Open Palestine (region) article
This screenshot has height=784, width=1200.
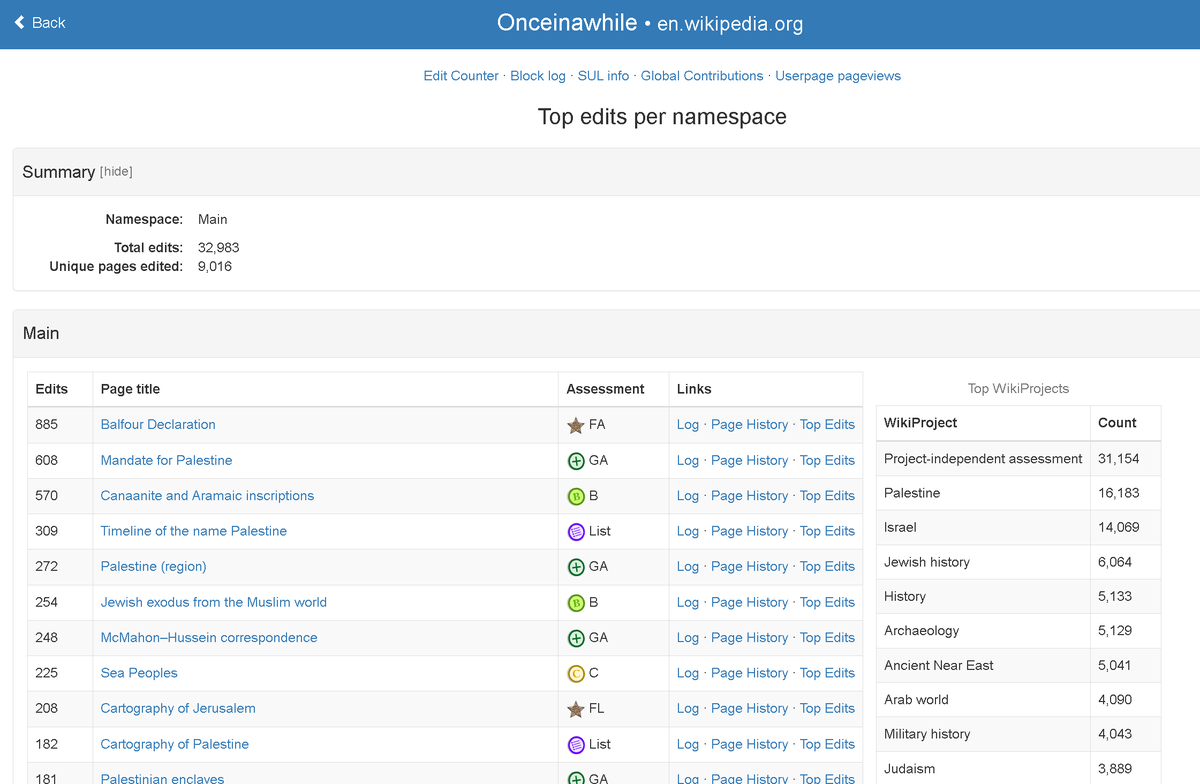(153, 566)
